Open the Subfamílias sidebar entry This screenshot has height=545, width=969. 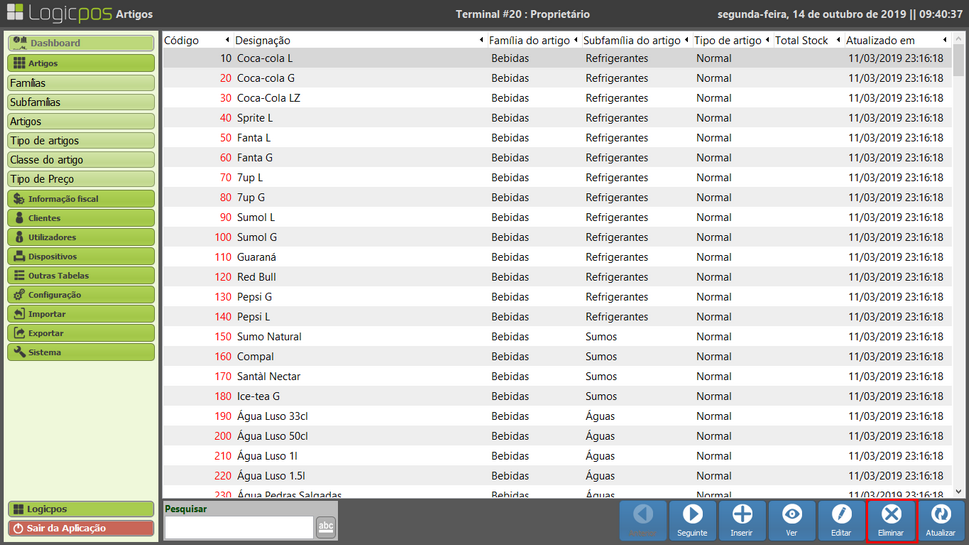coord(81,102)
